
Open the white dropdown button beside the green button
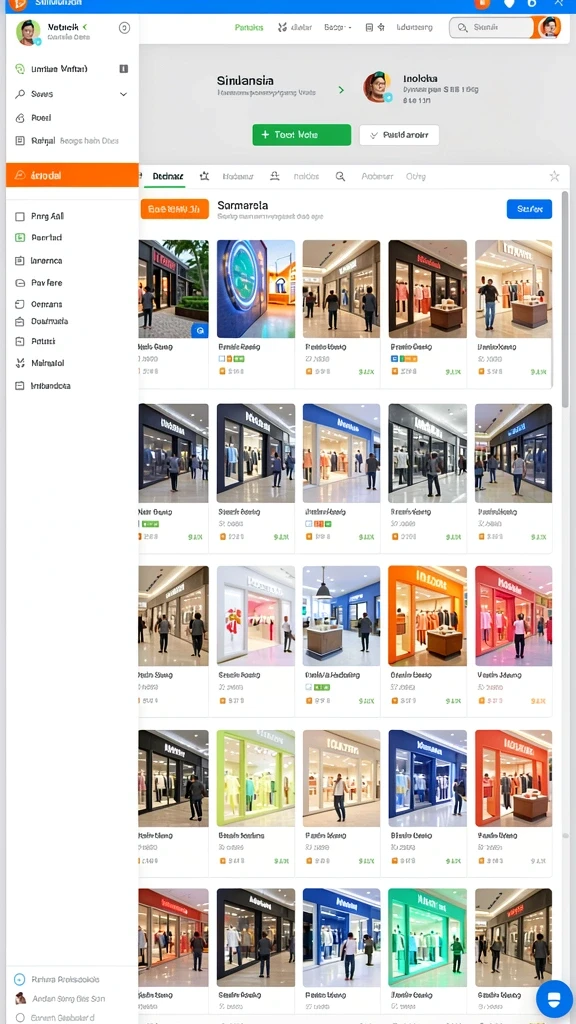click(x=399, y=135)
